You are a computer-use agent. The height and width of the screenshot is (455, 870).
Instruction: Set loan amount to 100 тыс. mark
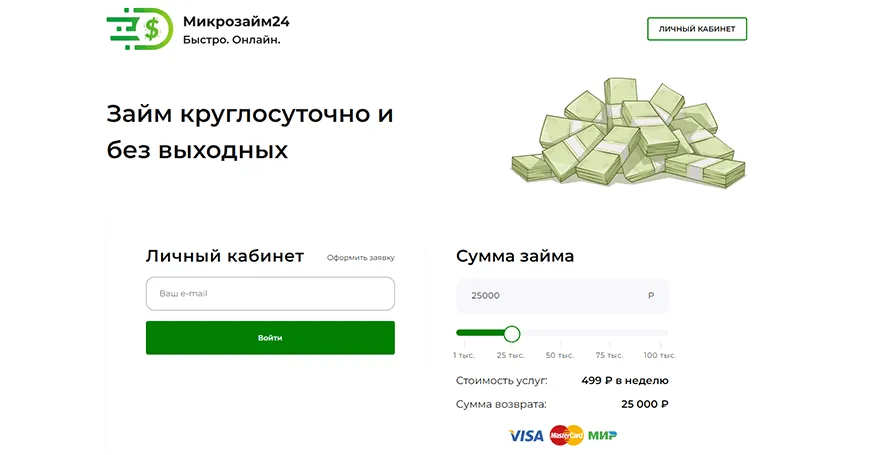660,355
